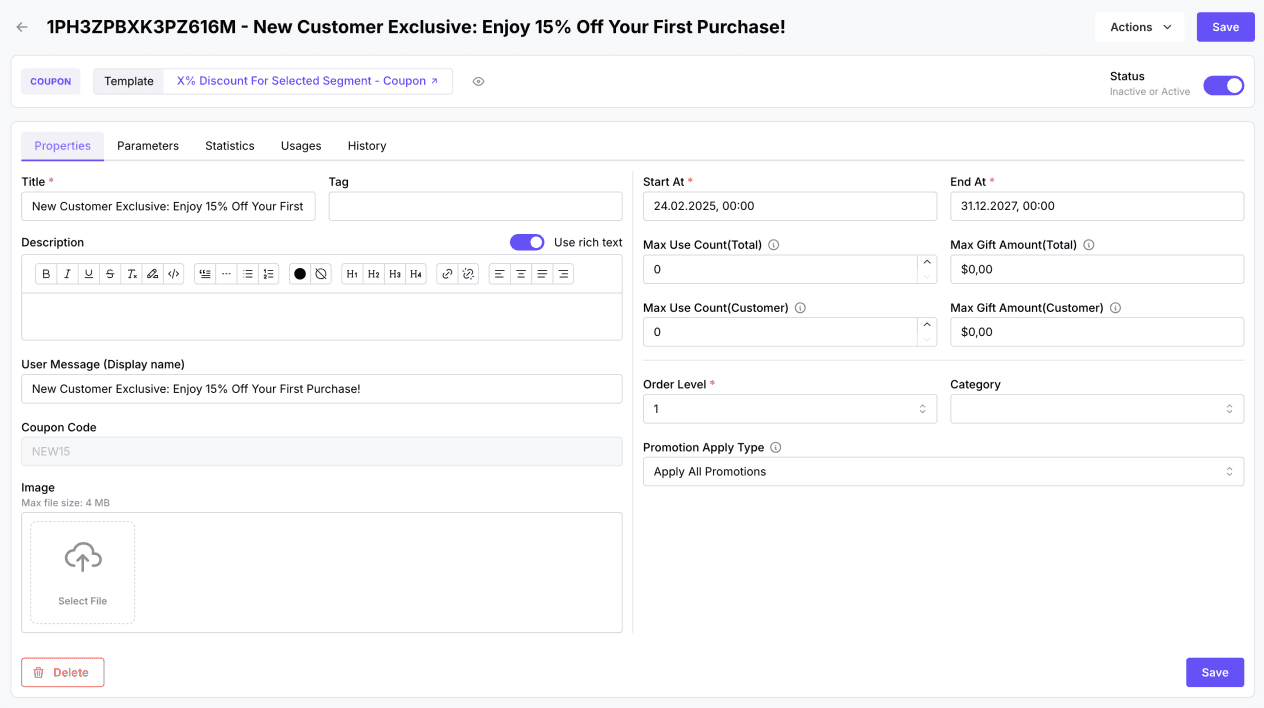Switch to the Properties tab
The image size is (1264, 708).
coord(62,146)
